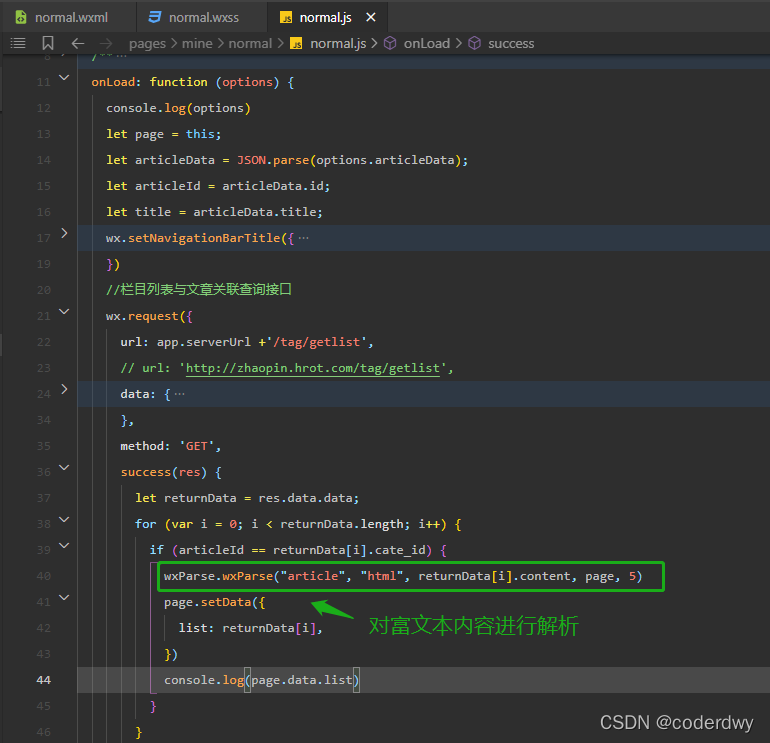
Task: Expand the folded block at line 17
Action: [x=64, y=233]
